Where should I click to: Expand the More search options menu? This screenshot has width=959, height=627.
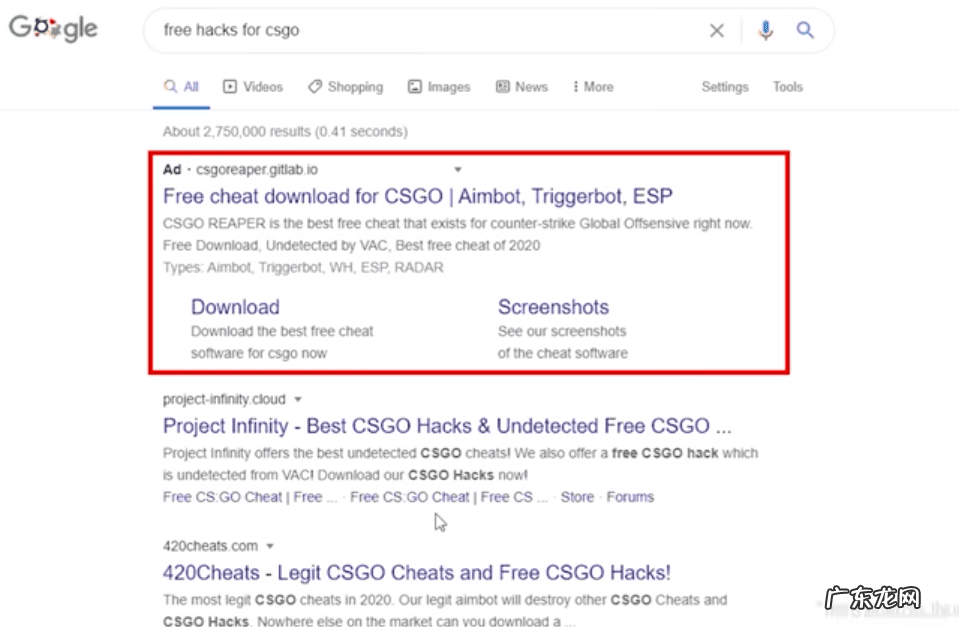pos(593,87)
